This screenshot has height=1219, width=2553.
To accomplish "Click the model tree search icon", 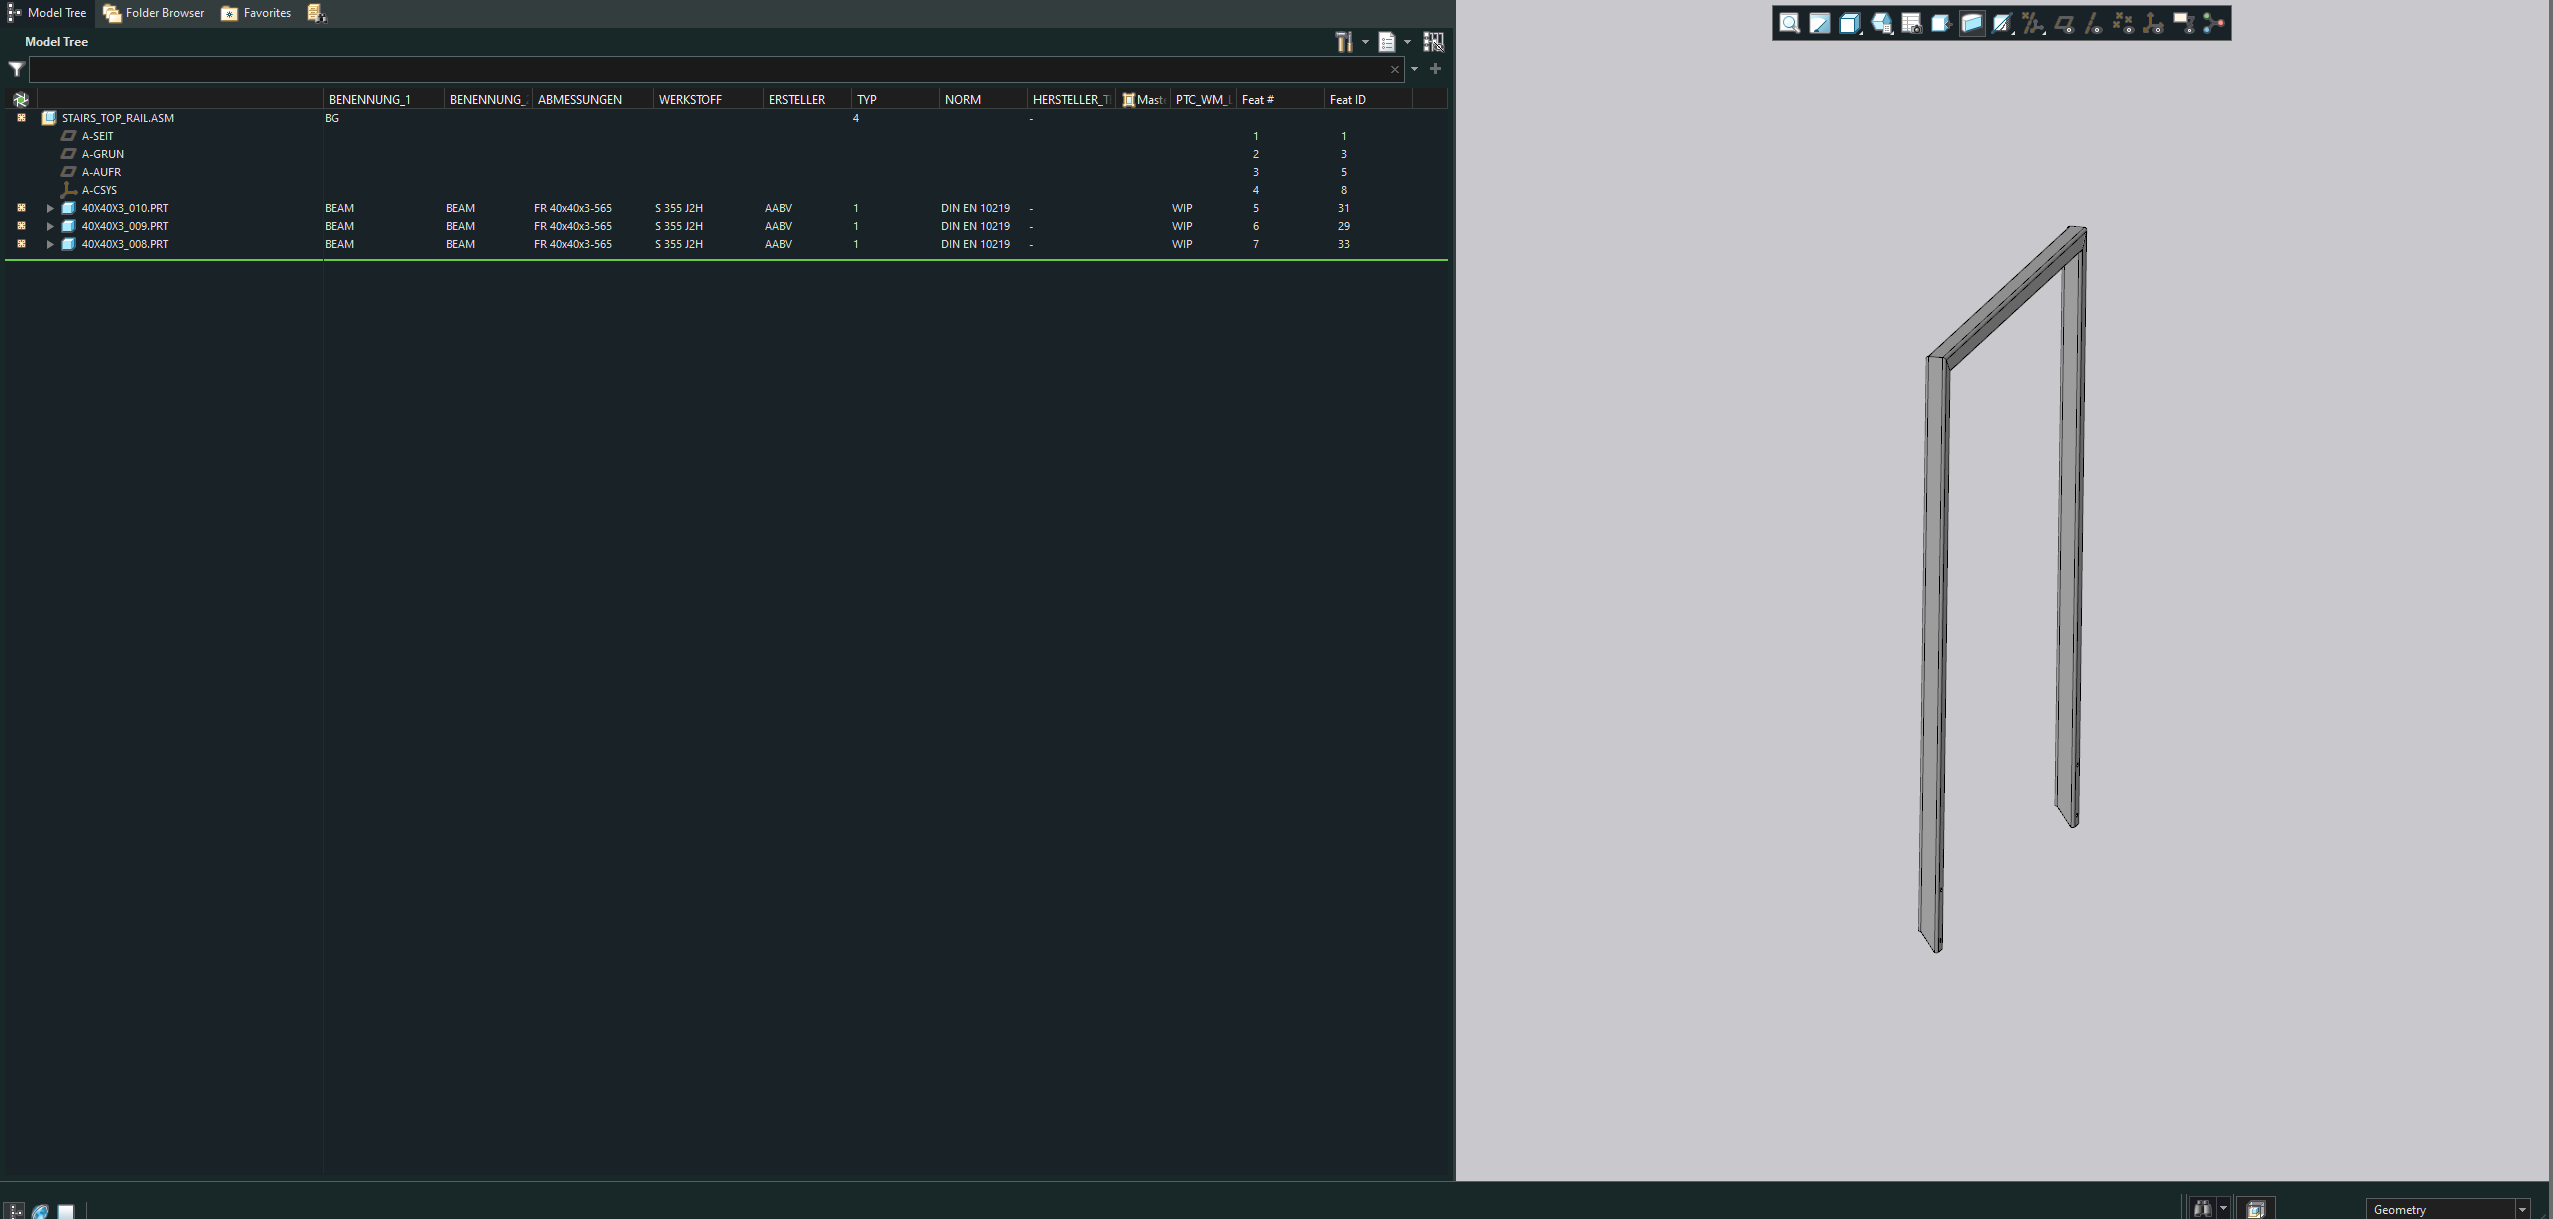I will 1433,42.
